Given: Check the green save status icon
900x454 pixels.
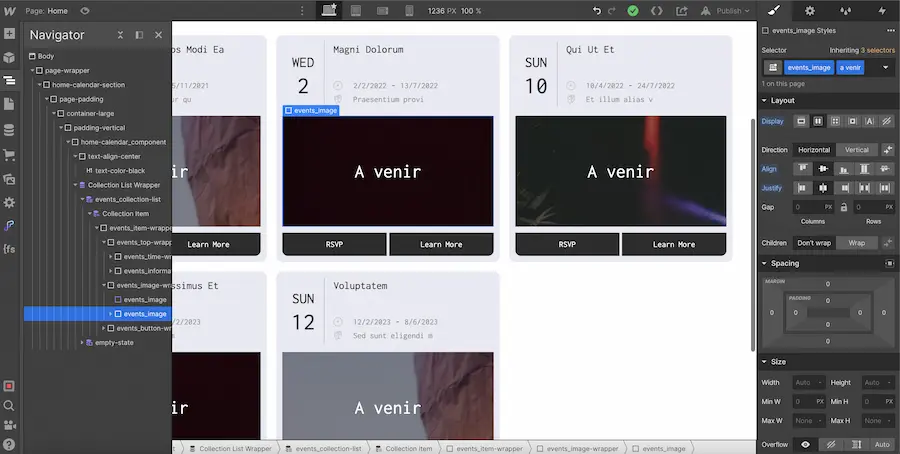Looking at the screenshot, I should pyautogui.click(x=633, y=11).
